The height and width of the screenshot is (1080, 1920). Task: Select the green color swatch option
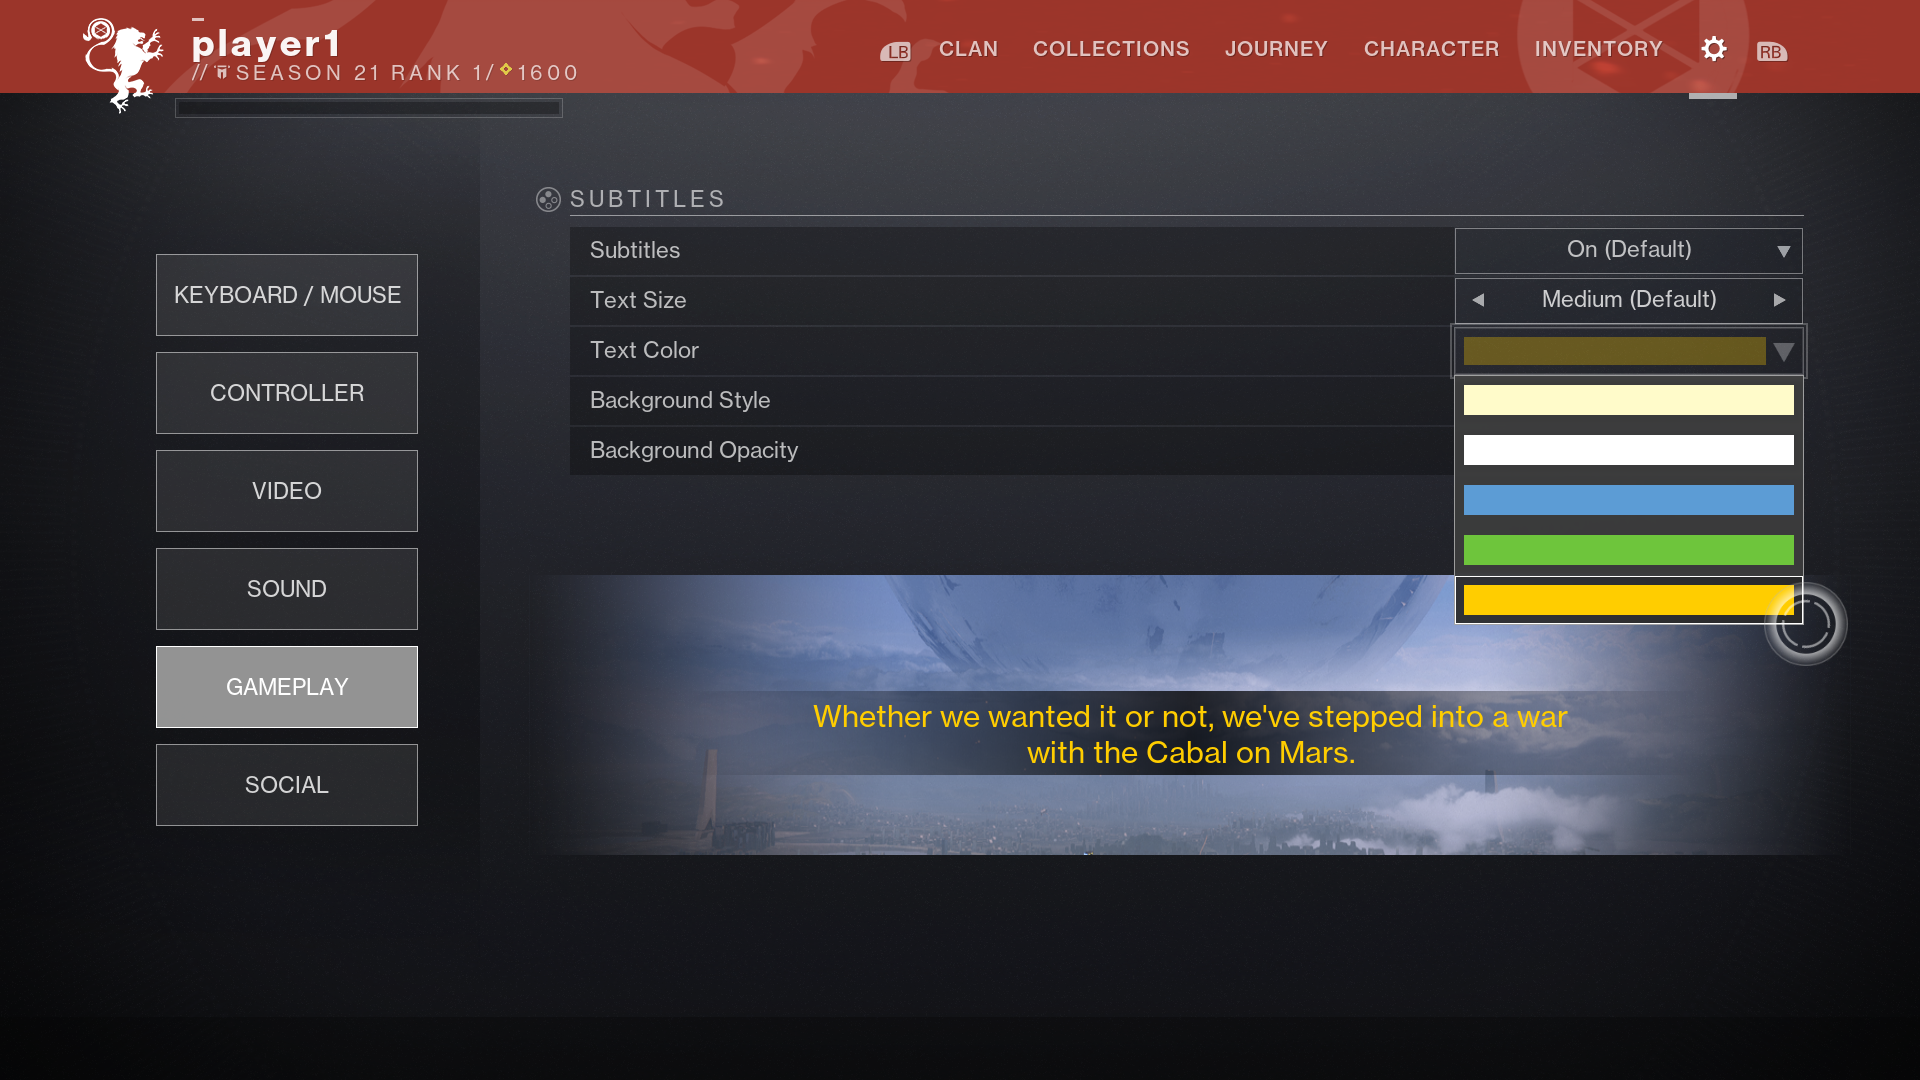tap(1629, 550)
